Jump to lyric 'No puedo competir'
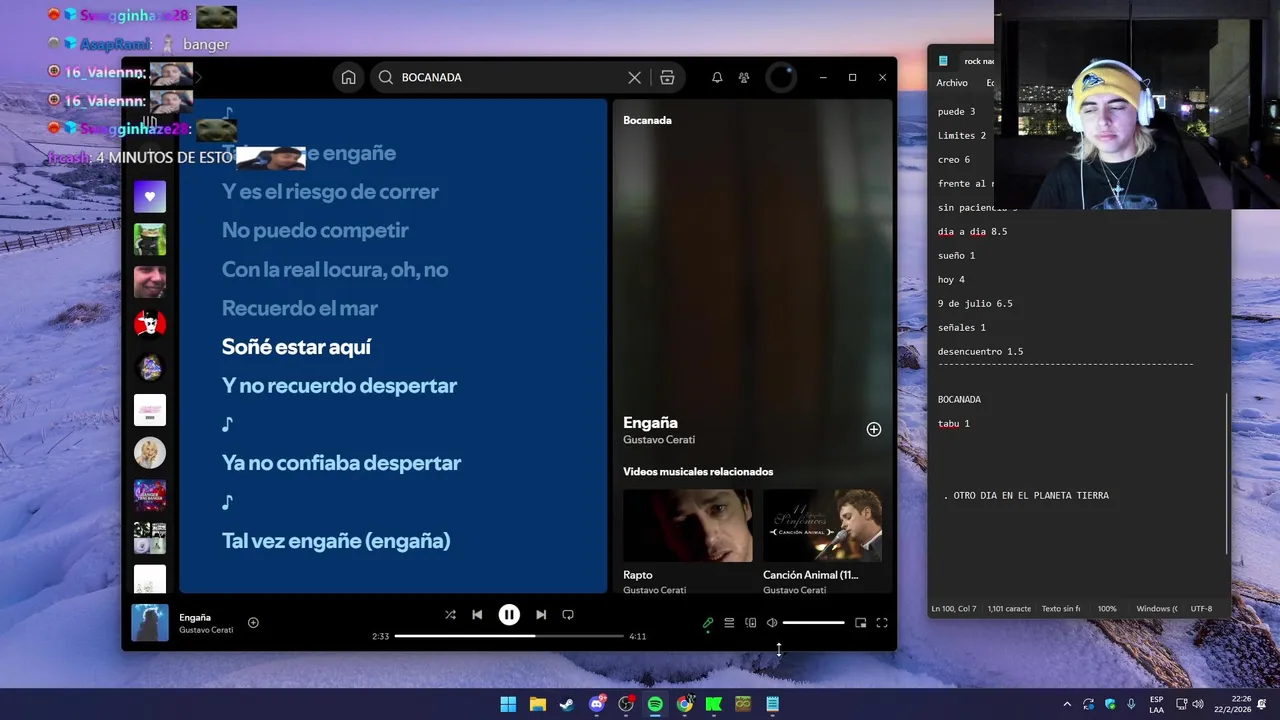Screen dimensions: 1280x720 [315, 231]
